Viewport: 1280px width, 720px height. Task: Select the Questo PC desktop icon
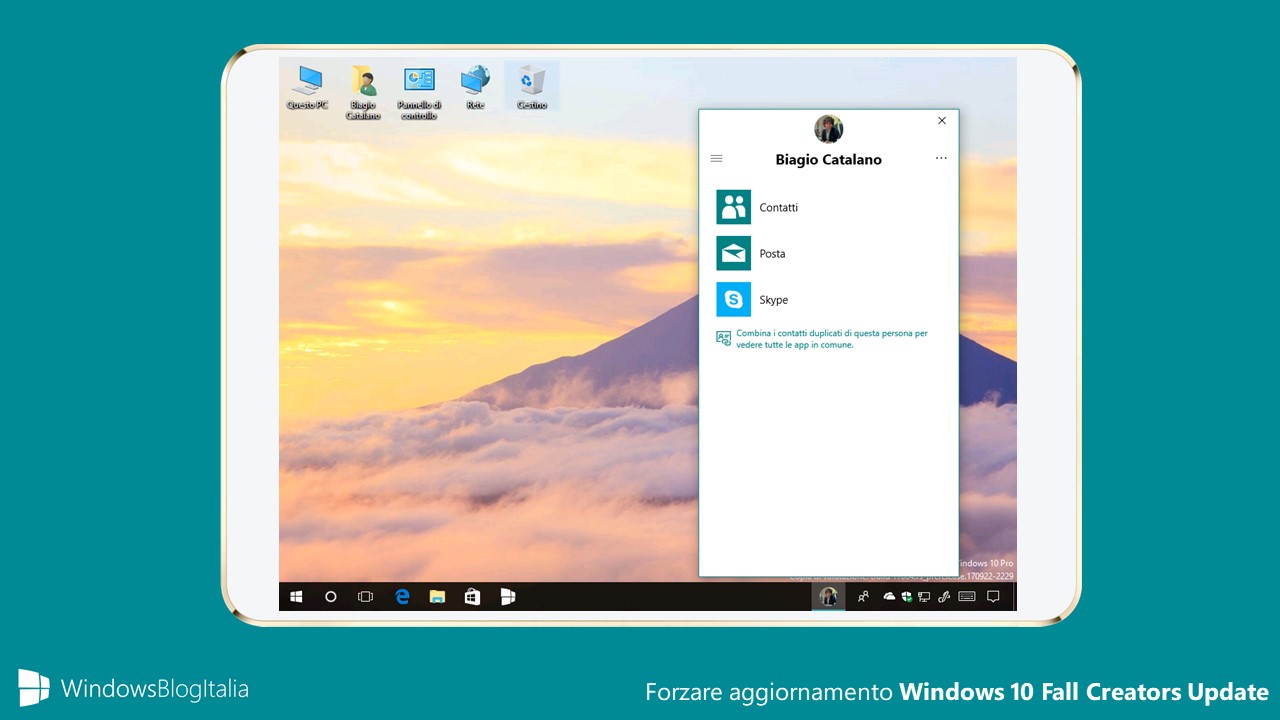(x=307, y=87)
